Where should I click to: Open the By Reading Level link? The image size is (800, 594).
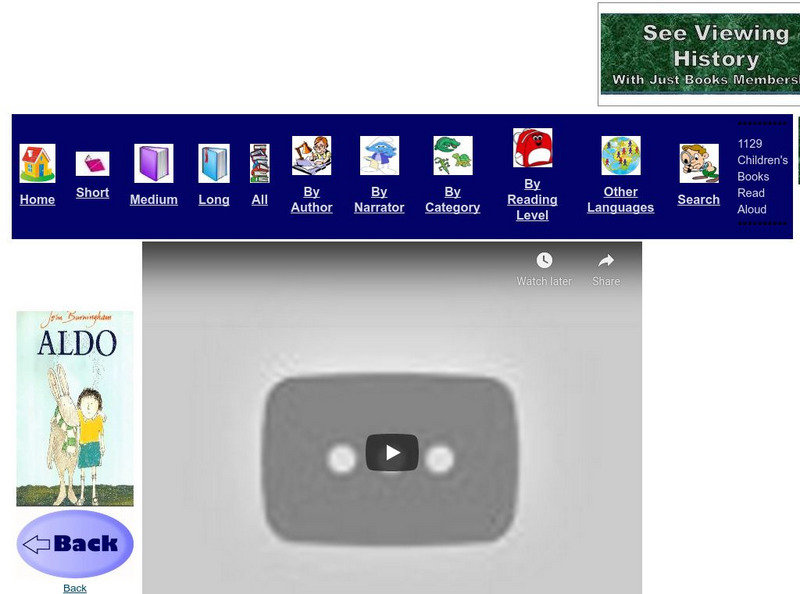tap(532, 200)
